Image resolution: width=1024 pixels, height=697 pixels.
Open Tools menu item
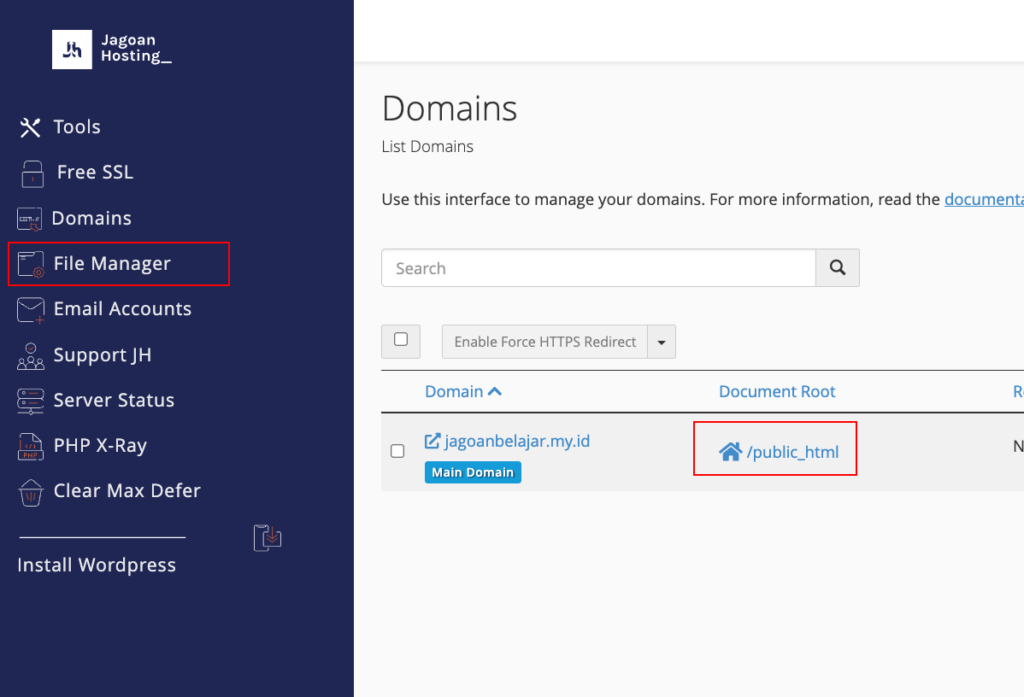pyautogui.click(x=77, y=127)
